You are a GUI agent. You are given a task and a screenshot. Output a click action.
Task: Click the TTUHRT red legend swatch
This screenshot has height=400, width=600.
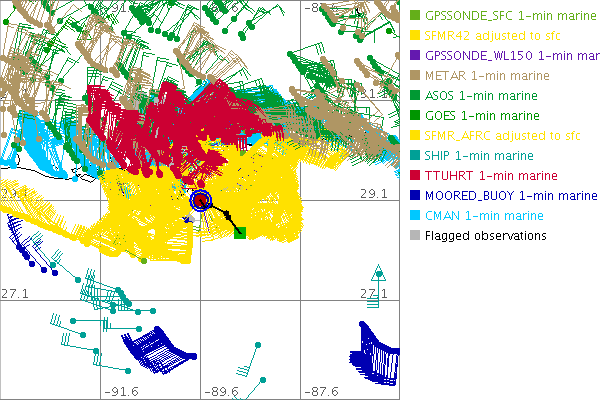pyautogui.click(x=415, y=176)
